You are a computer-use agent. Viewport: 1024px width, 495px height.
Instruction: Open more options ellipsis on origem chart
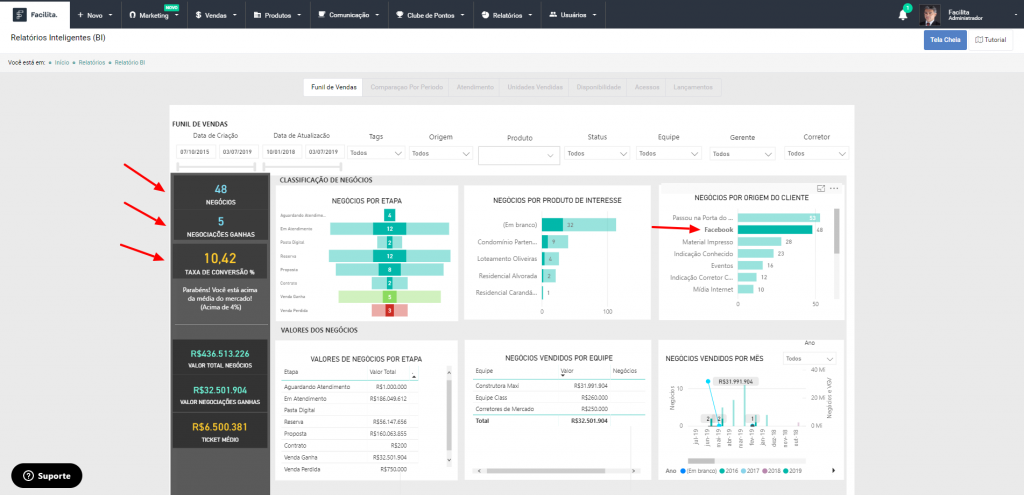[834, 188]
